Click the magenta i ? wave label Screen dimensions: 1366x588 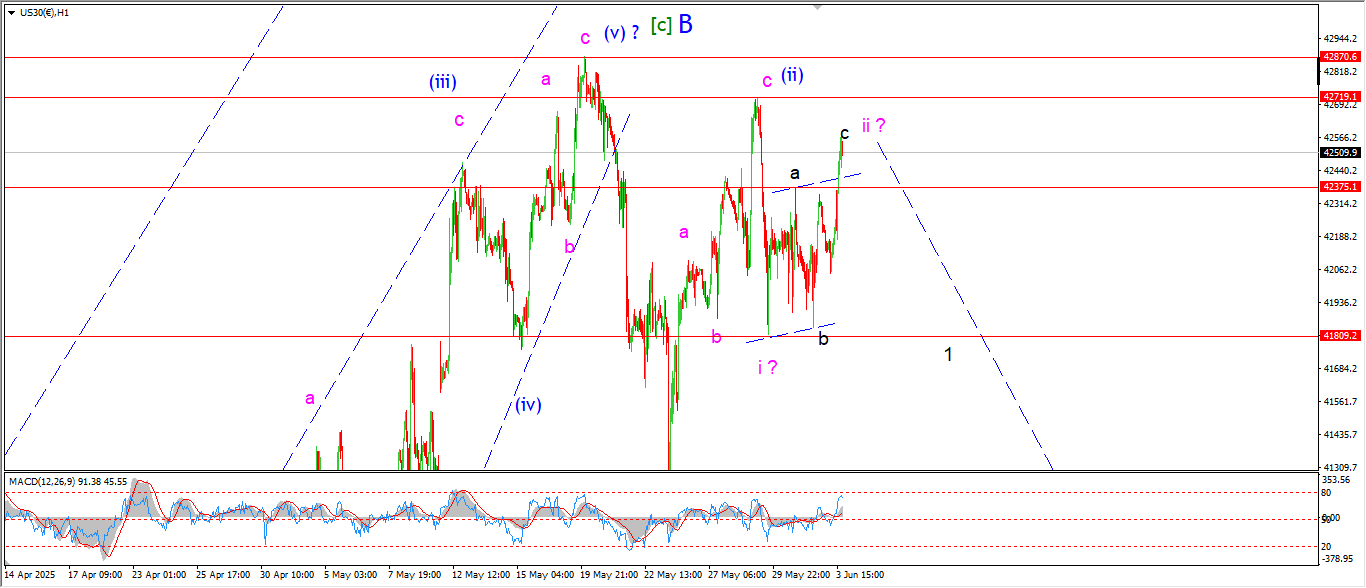768,367
